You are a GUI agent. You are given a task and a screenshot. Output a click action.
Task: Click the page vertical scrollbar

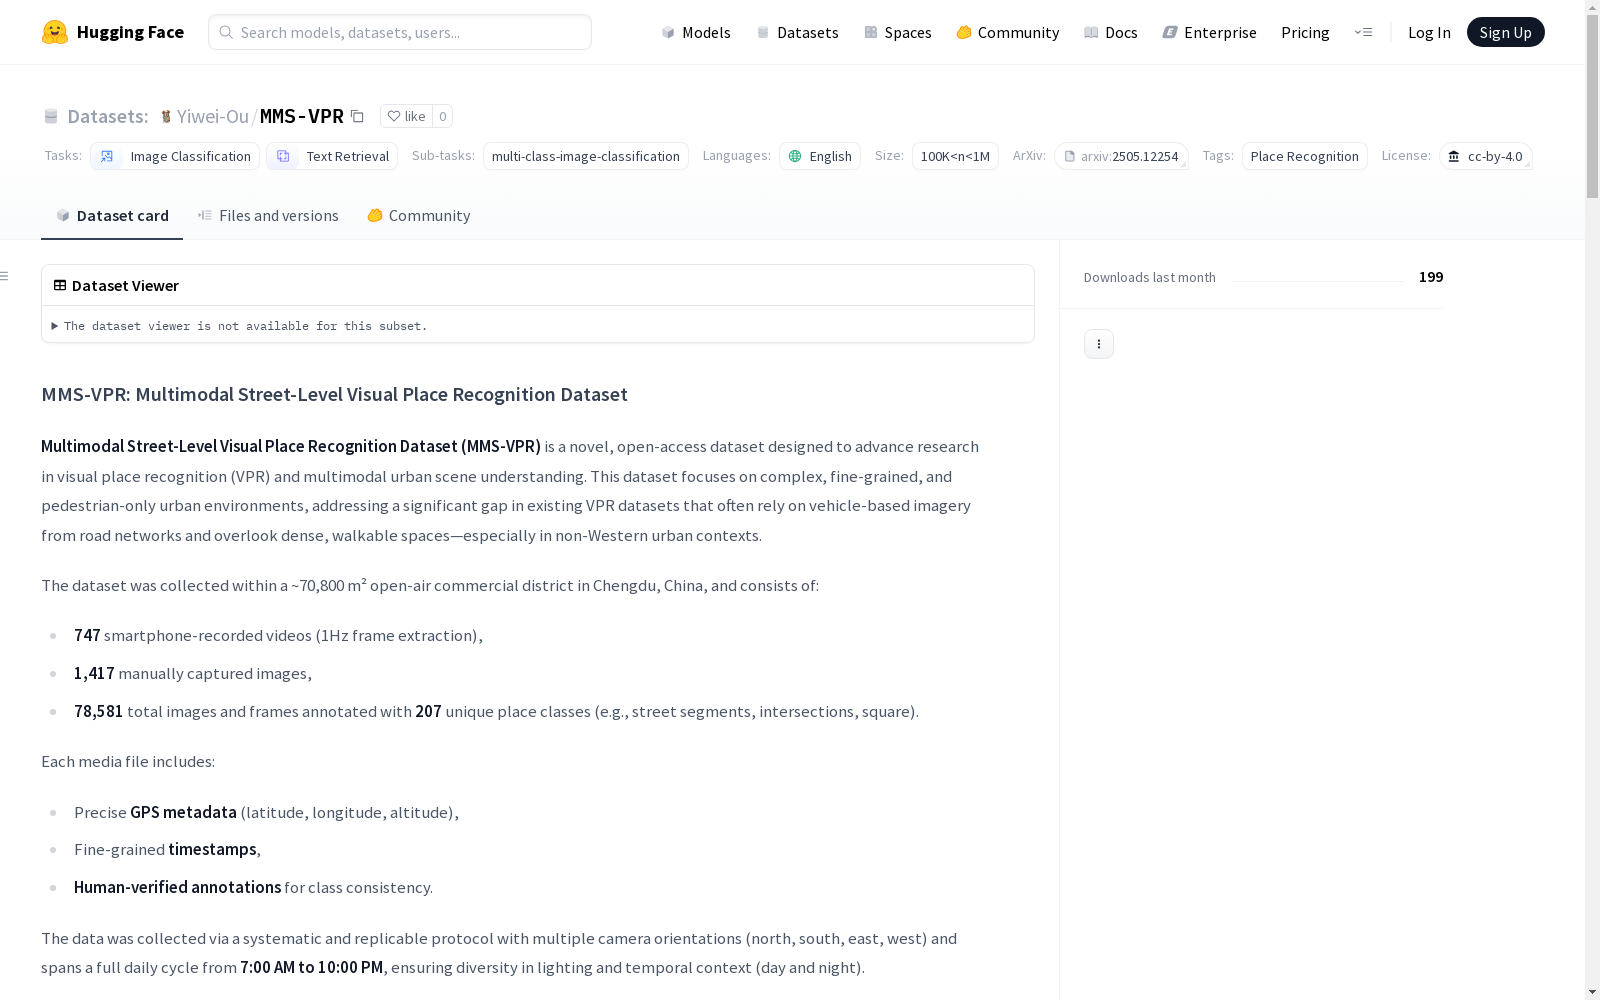click(1592, 500)
